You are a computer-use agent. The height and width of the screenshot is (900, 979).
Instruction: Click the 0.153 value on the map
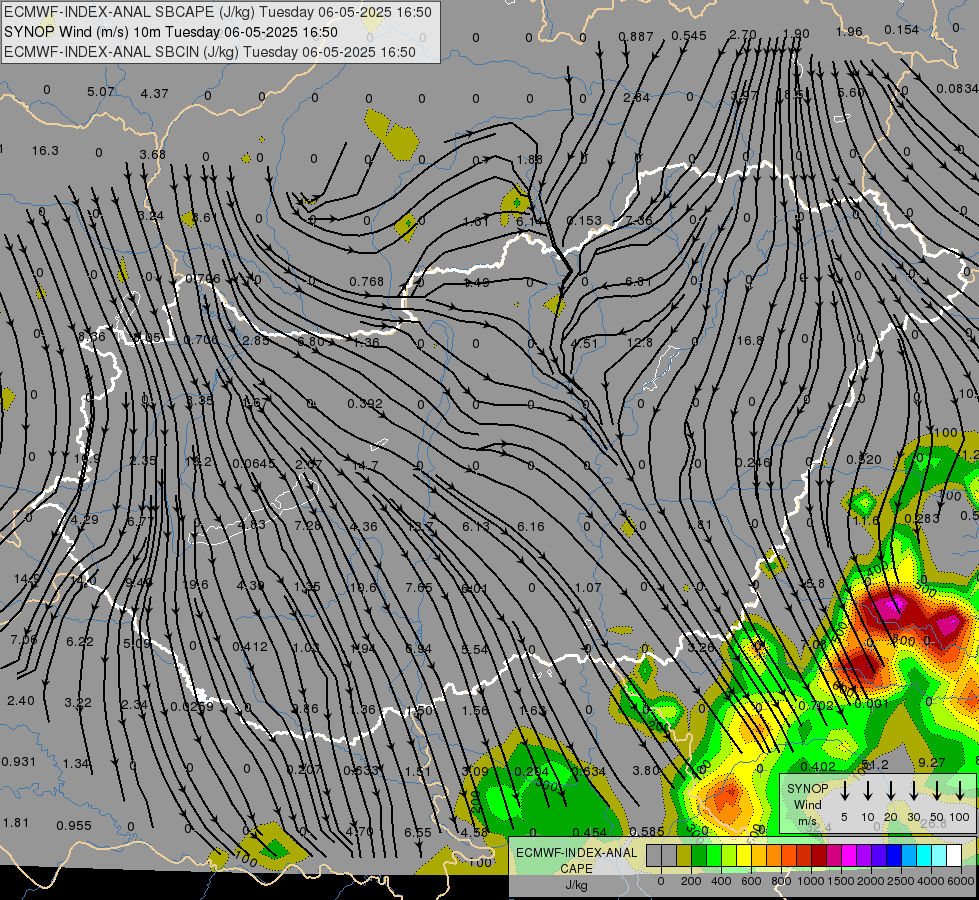coord(584,220)
